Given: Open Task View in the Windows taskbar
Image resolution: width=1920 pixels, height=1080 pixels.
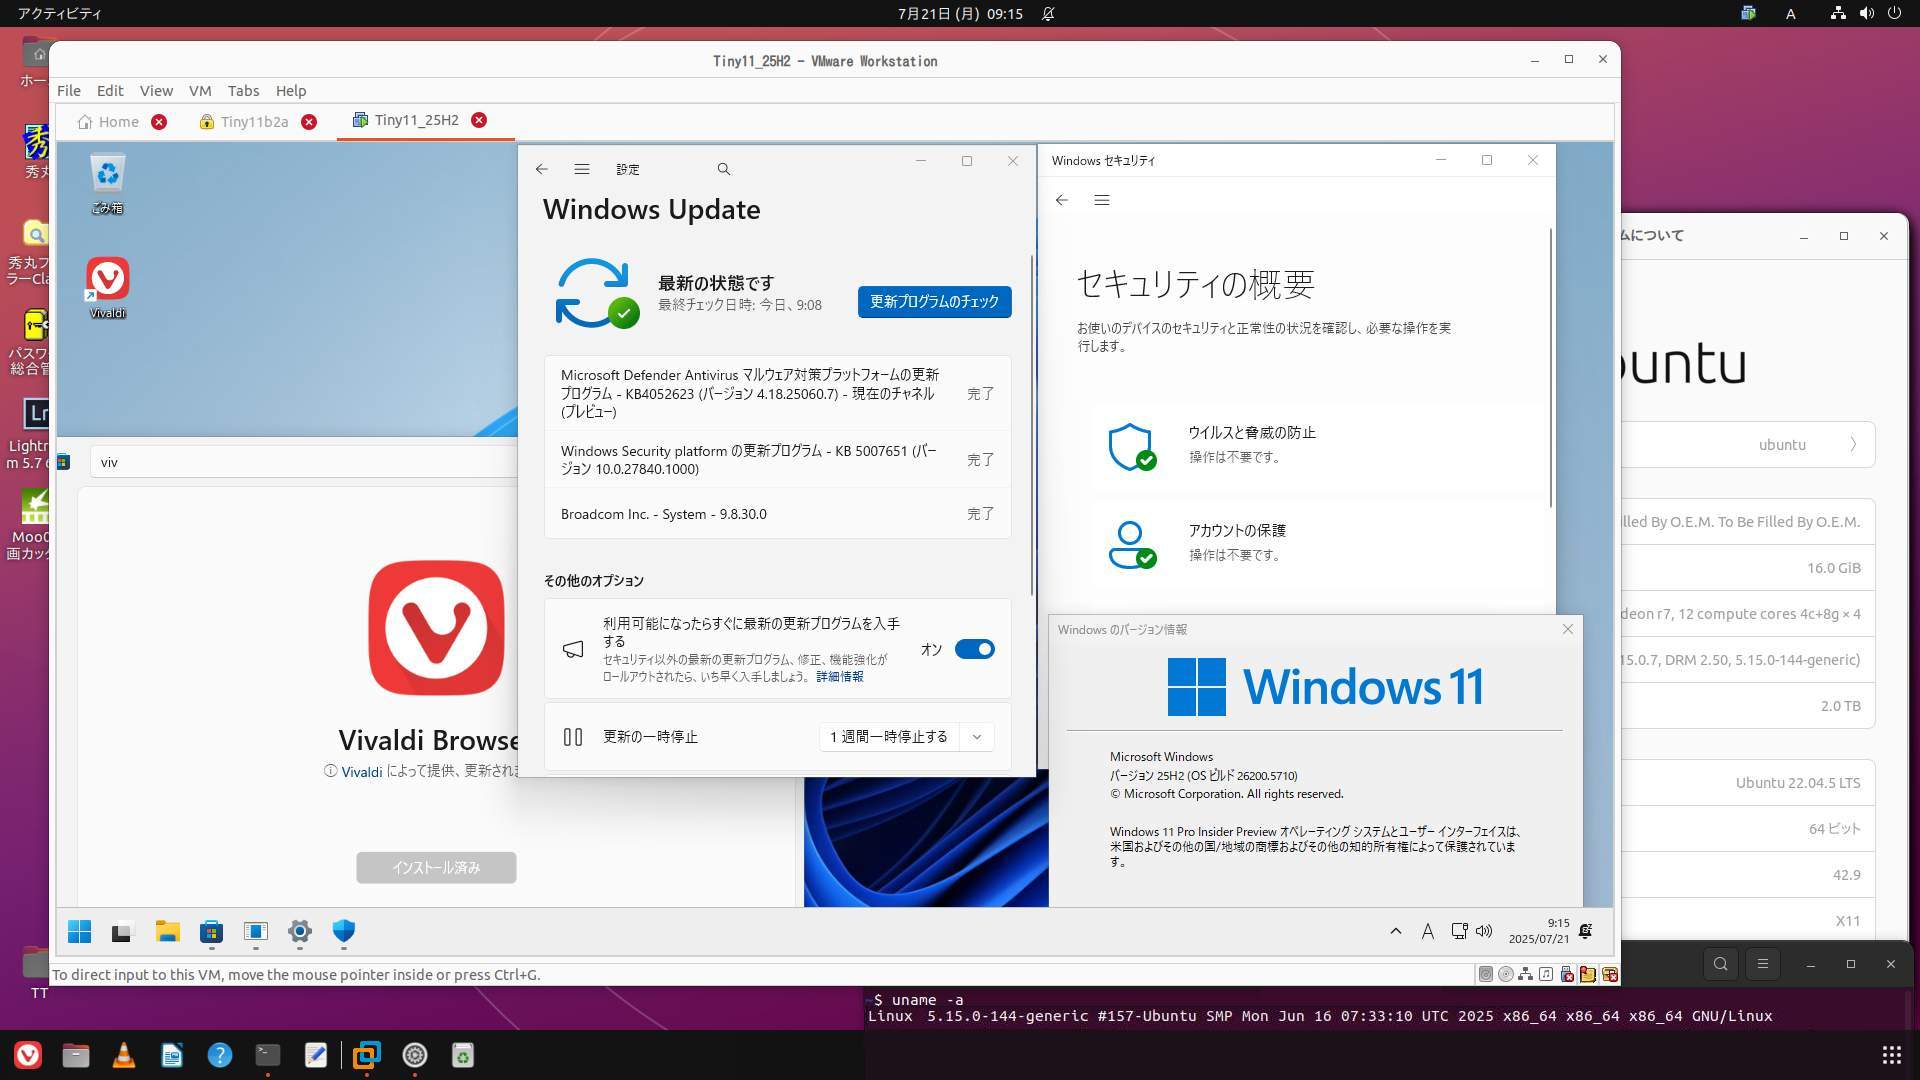Looking at the screenshot, I should click(122, 932).
